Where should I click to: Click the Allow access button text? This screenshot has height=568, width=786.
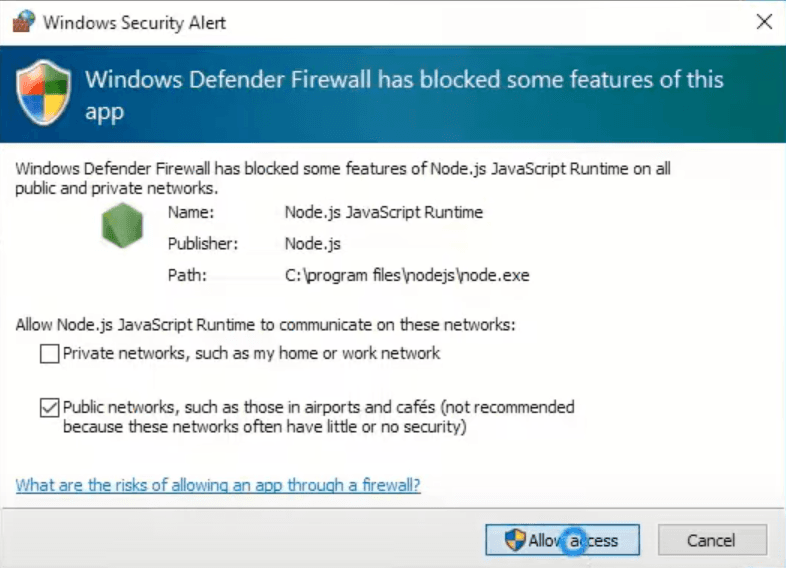click(574, 541)
